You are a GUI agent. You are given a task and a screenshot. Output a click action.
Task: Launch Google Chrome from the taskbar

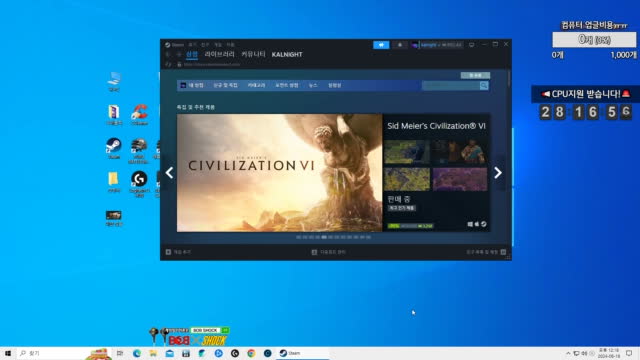tap(251, 353)
